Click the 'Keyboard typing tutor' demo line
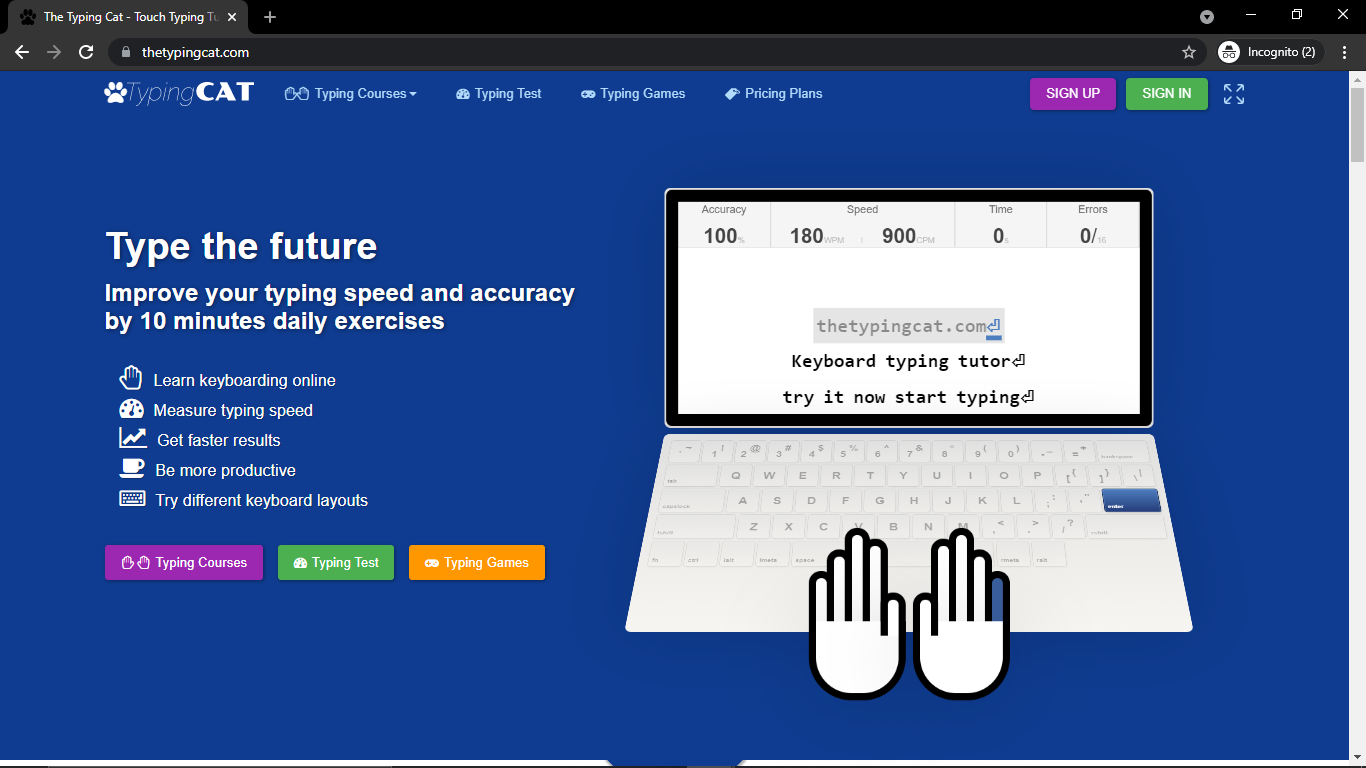 tap(908, 361)
